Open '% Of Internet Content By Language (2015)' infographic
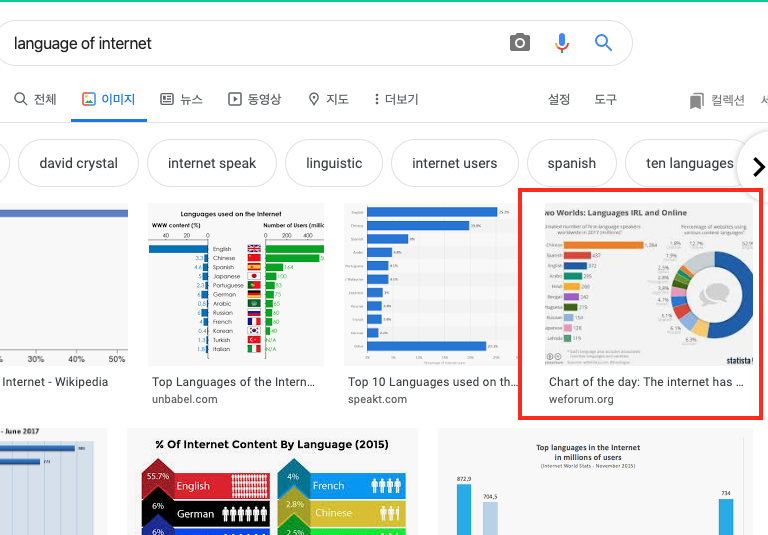This screenshot has width=768, height=535. coord(272,482)
